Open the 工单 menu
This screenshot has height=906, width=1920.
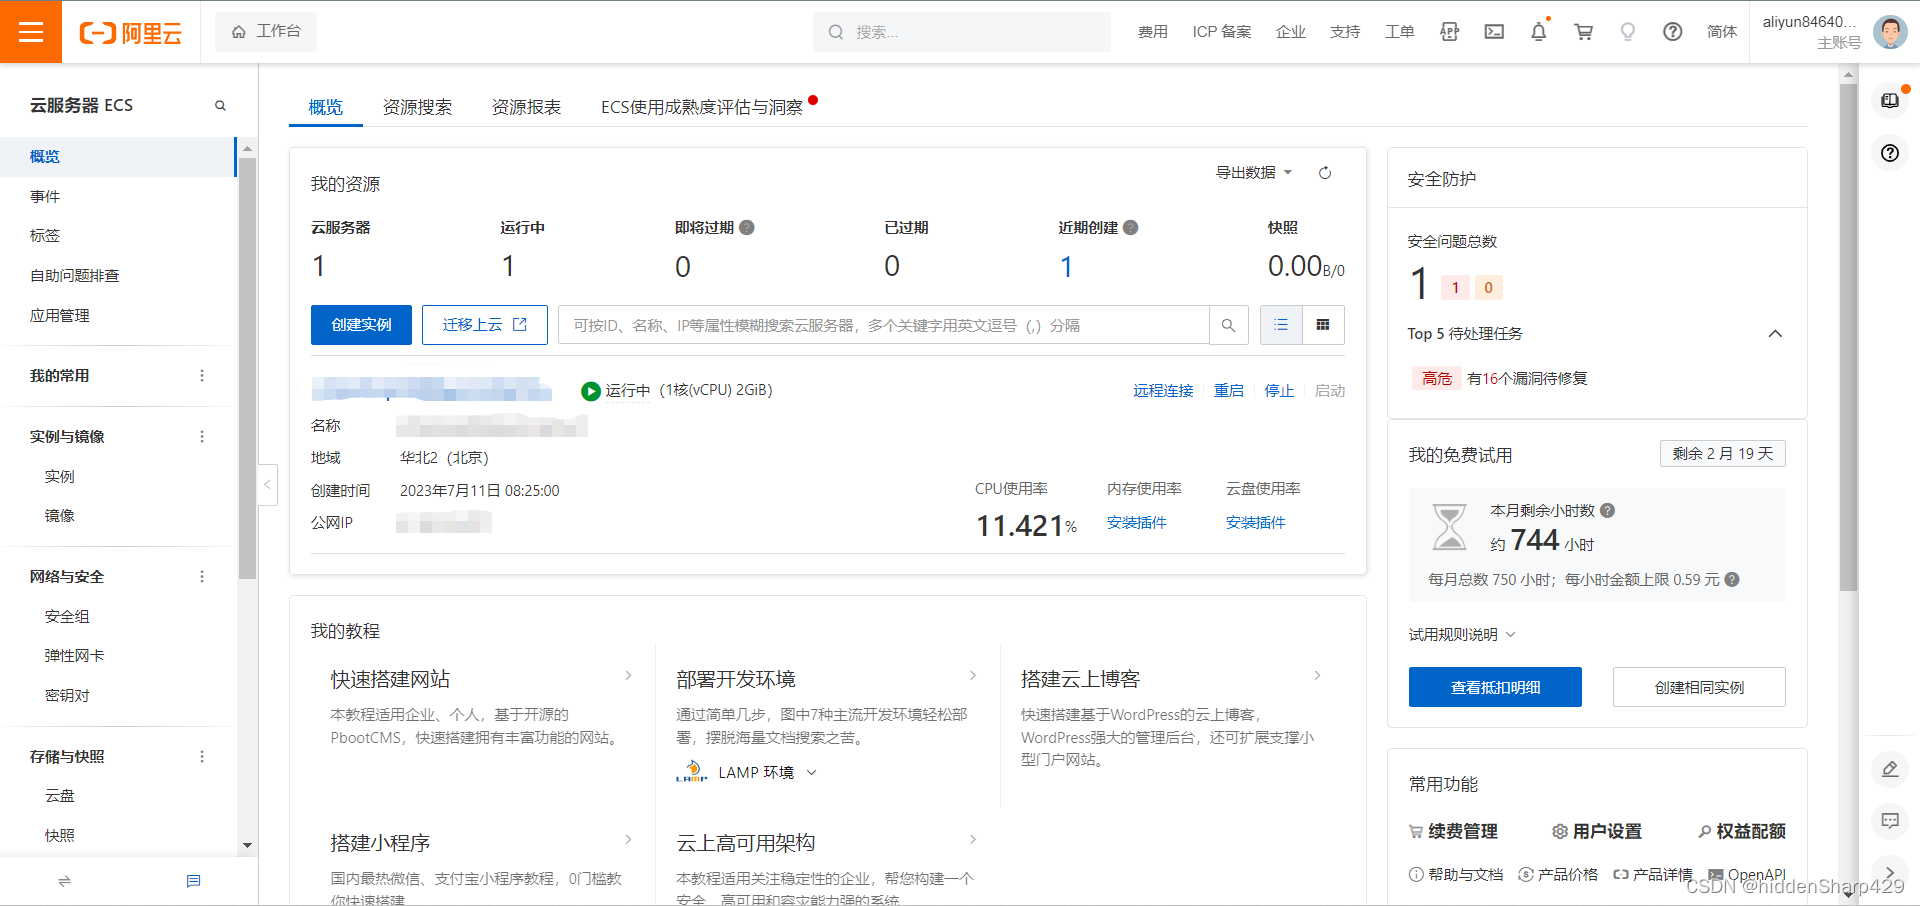[1399, 32]
